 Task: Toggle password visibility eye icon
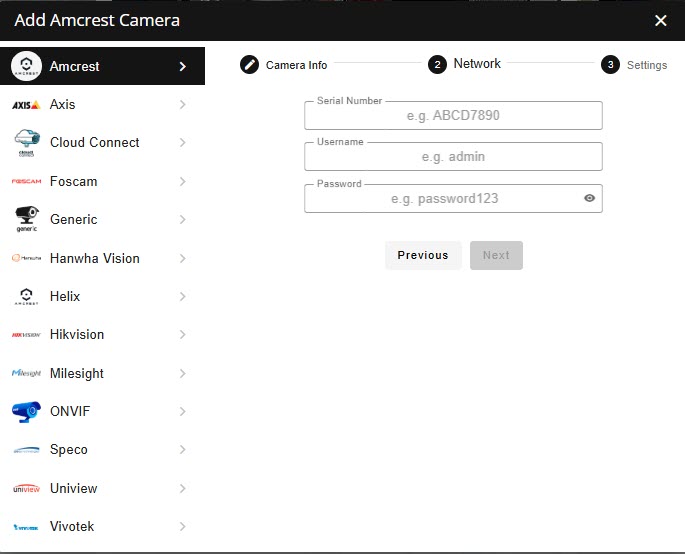pyautogui.click(x=590, y=198)
